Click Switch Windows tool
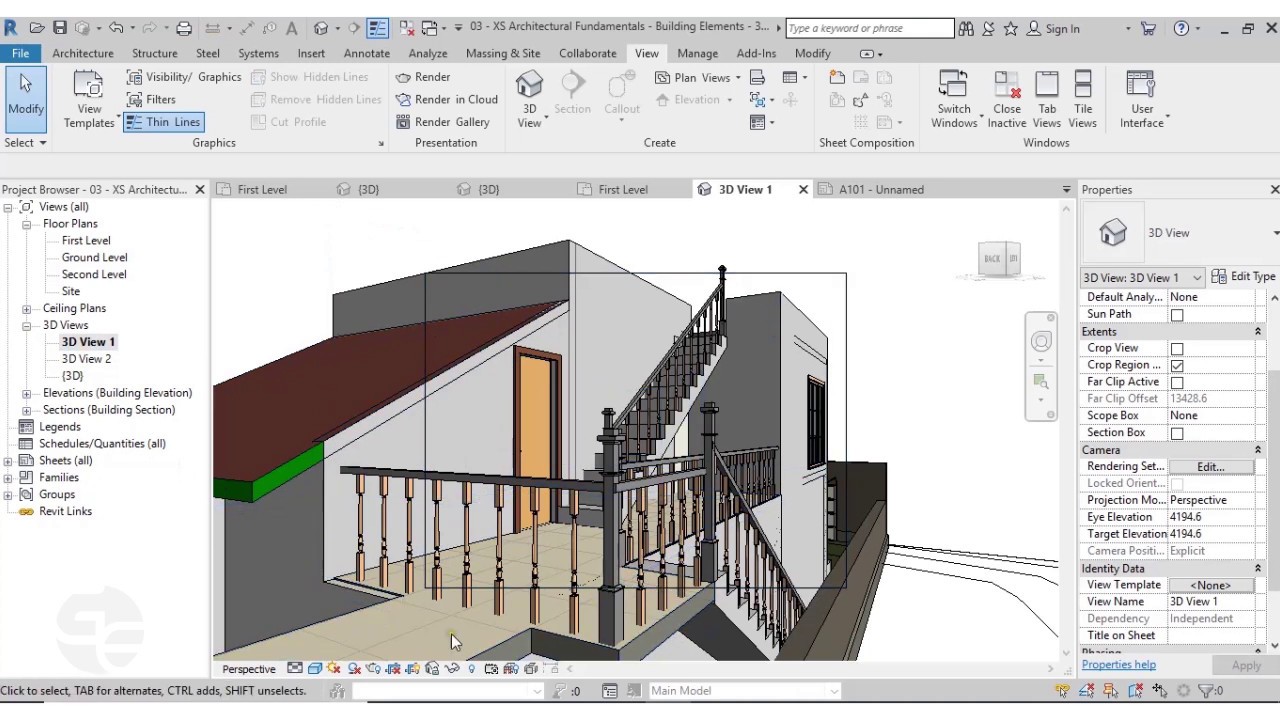The width and height of the screenshot is (1280, 720). point(954,99)
